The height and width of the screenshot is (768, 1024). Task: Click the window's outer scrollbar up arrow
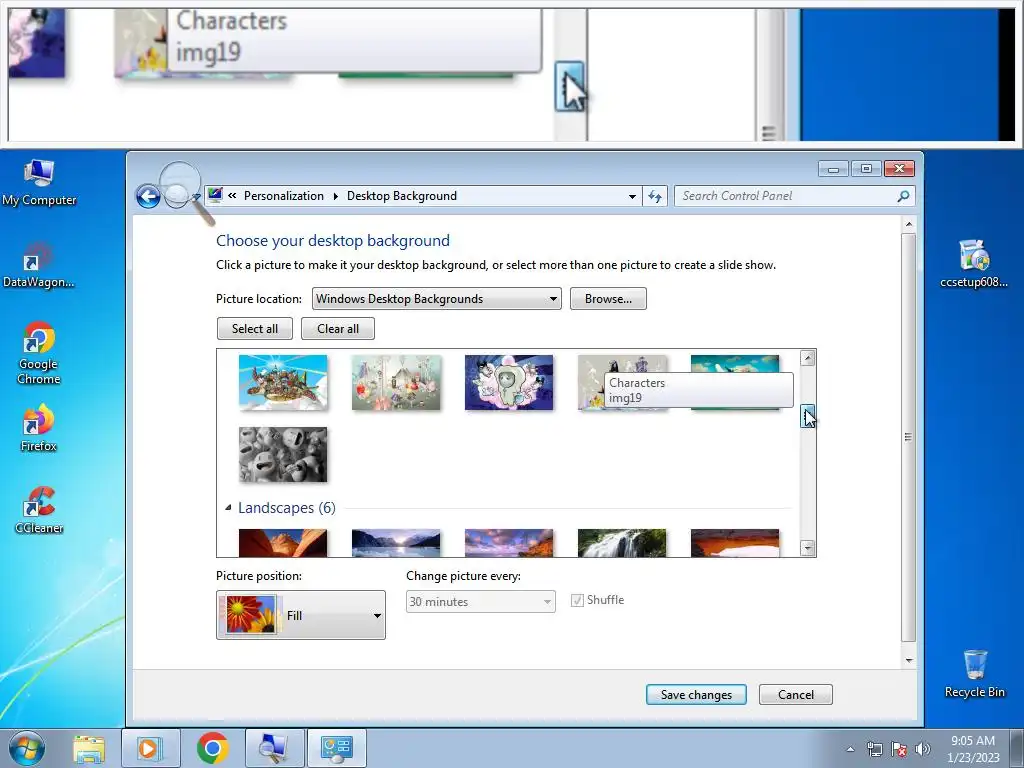(908, 225)
